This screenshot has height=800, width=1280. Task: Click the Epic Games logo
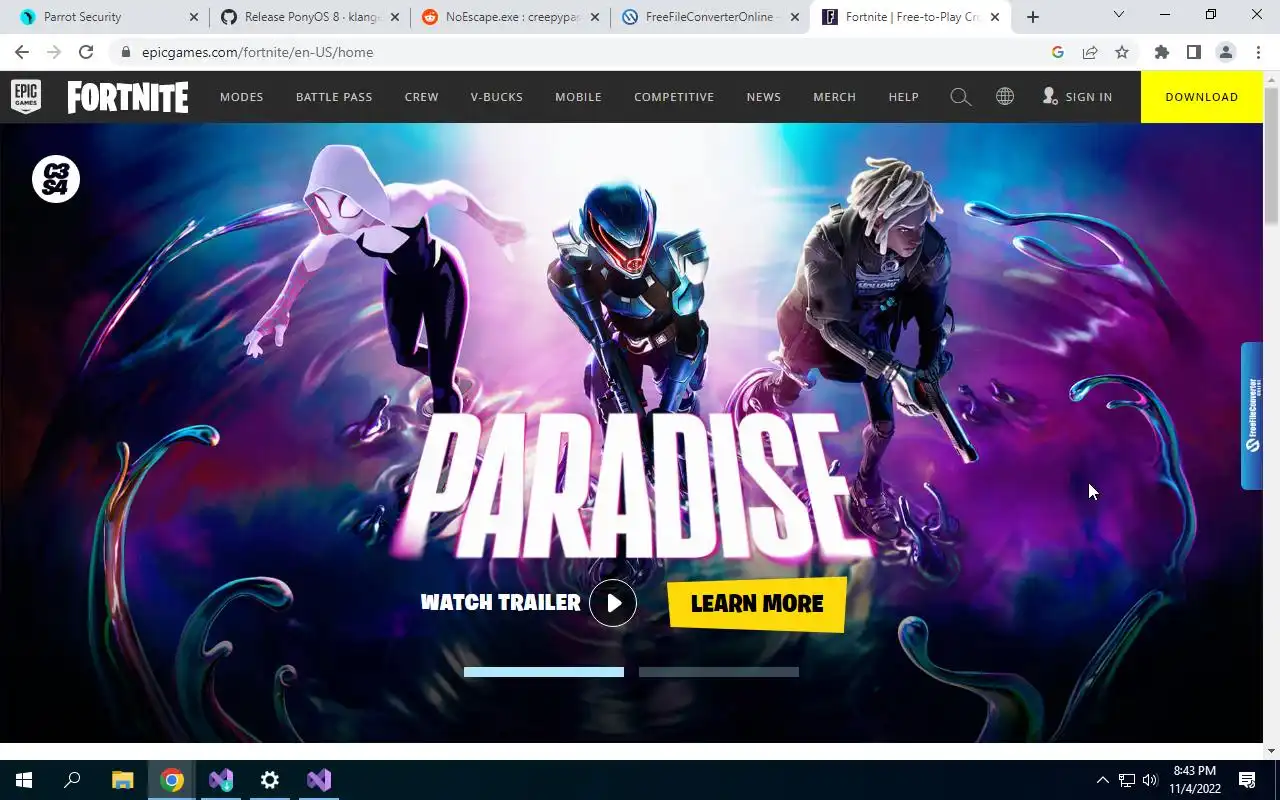click(26, 97)
